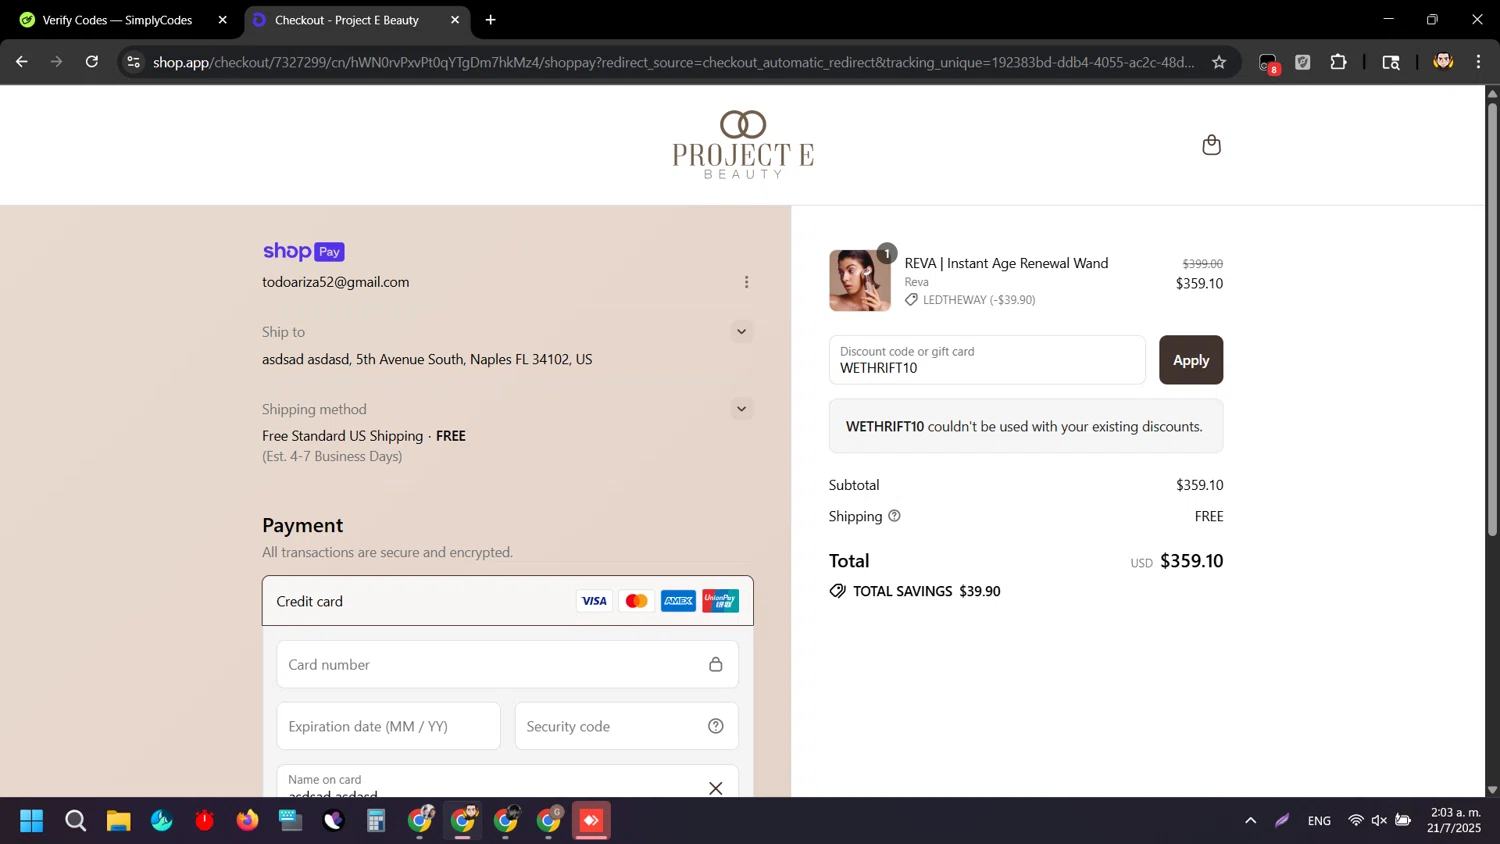Click the lock icon in Card number field
Image resolution: width=1500 pixels, height=844 pixels.
(715, 664)
